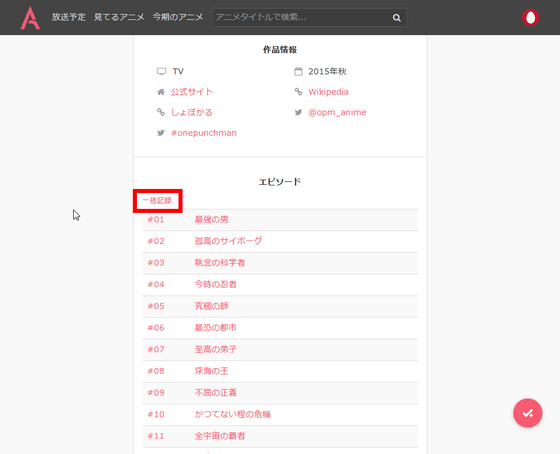Open the Wikipedia link
Image resolution: width=560 pixels, height=454 pixels.
click(328, 92)
